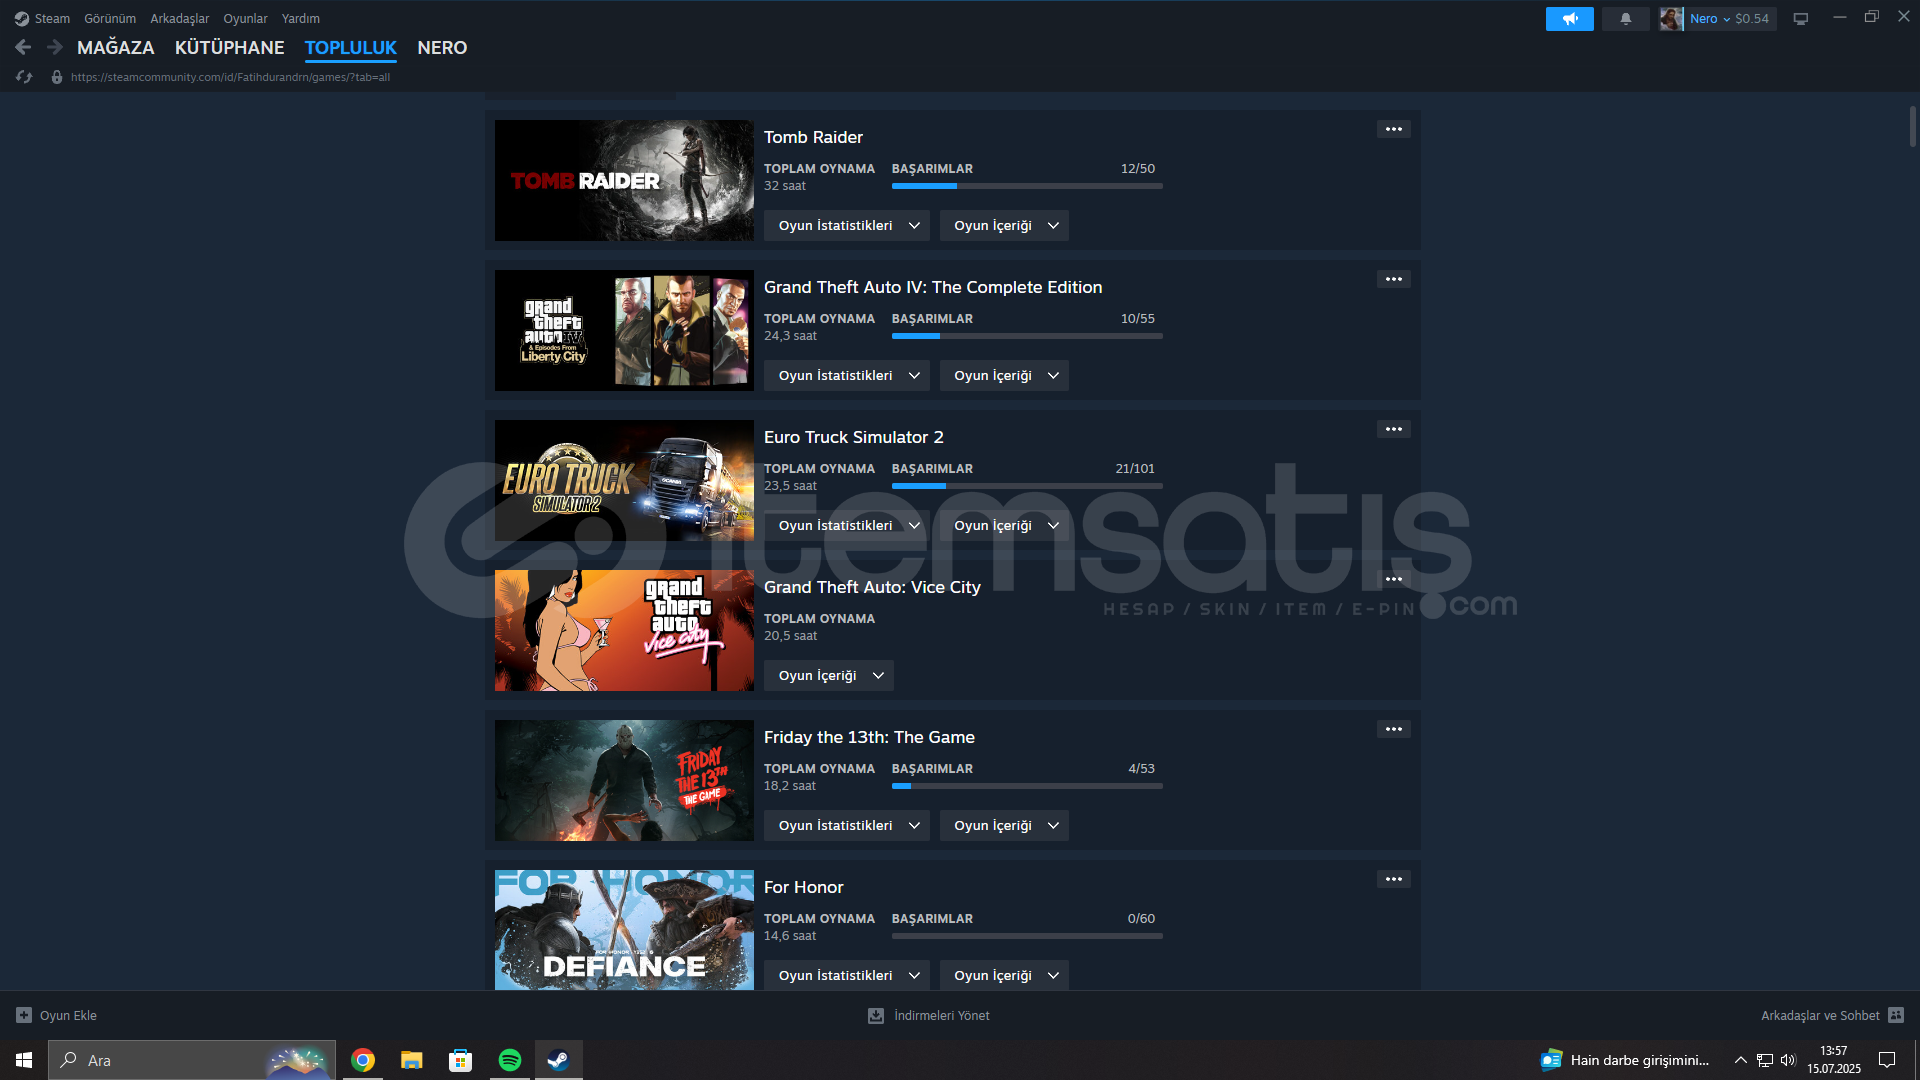The width and height of the screenshot is (1920, 1080).
Task: Click the padlock icon beside the URL
Action: coord(57,77)
